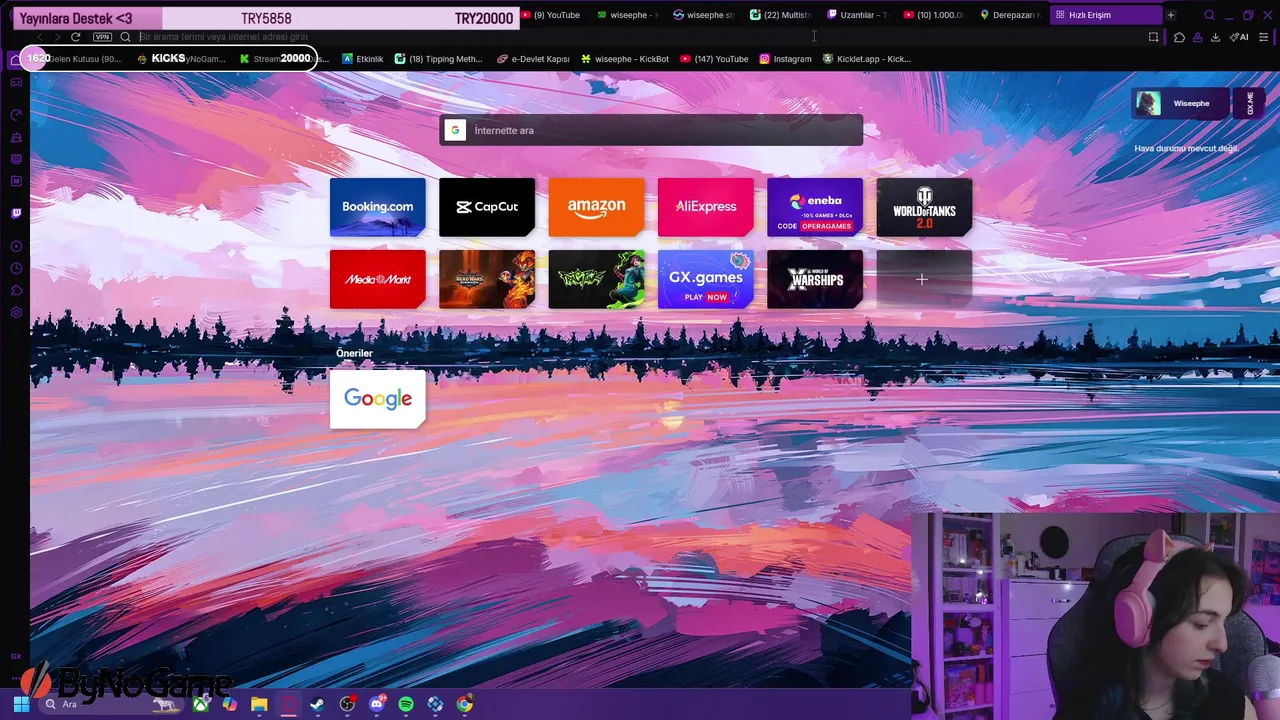Open the Eneba speed dial tile
Viewport: 1280px width, 720px height.
pyautogui.click(x=815, y=207)
